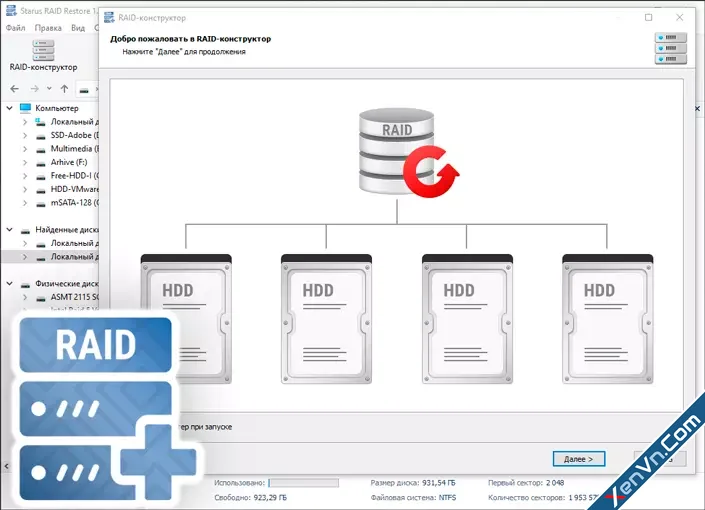The image size is (705, 510).
Task: Go forward with the right arrow
Action: pos(34,89)
